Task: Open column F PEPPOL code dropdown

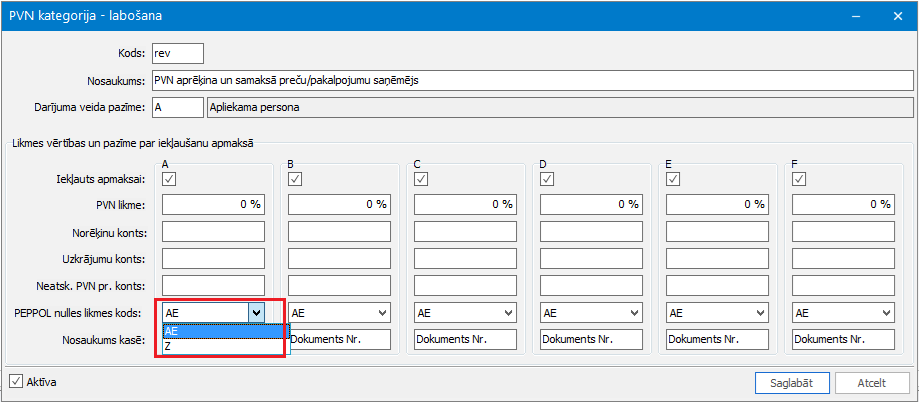Action: (843, 313)
